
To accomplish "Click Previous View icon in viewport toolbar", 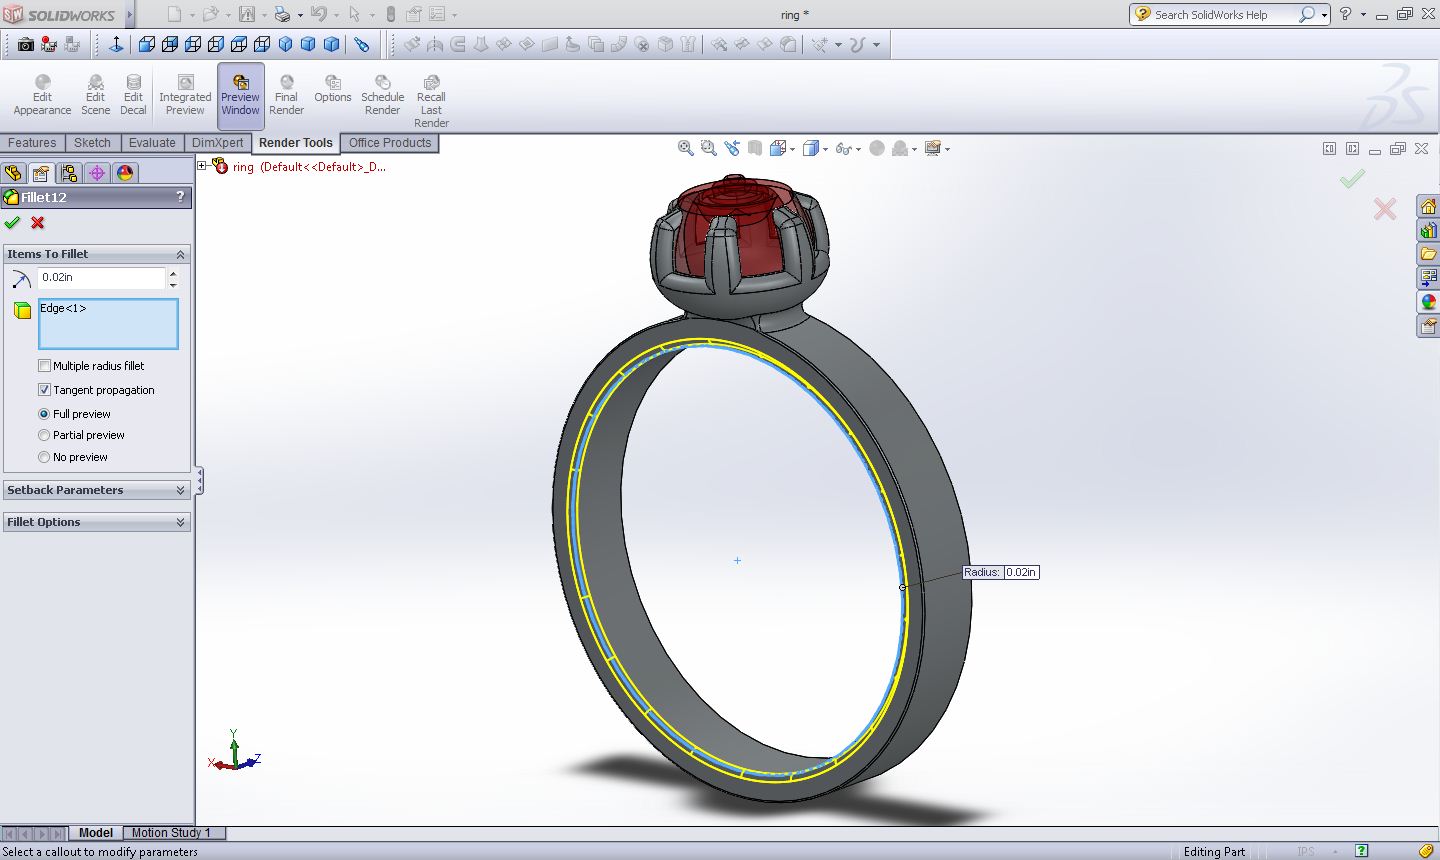I will [732, 148].
